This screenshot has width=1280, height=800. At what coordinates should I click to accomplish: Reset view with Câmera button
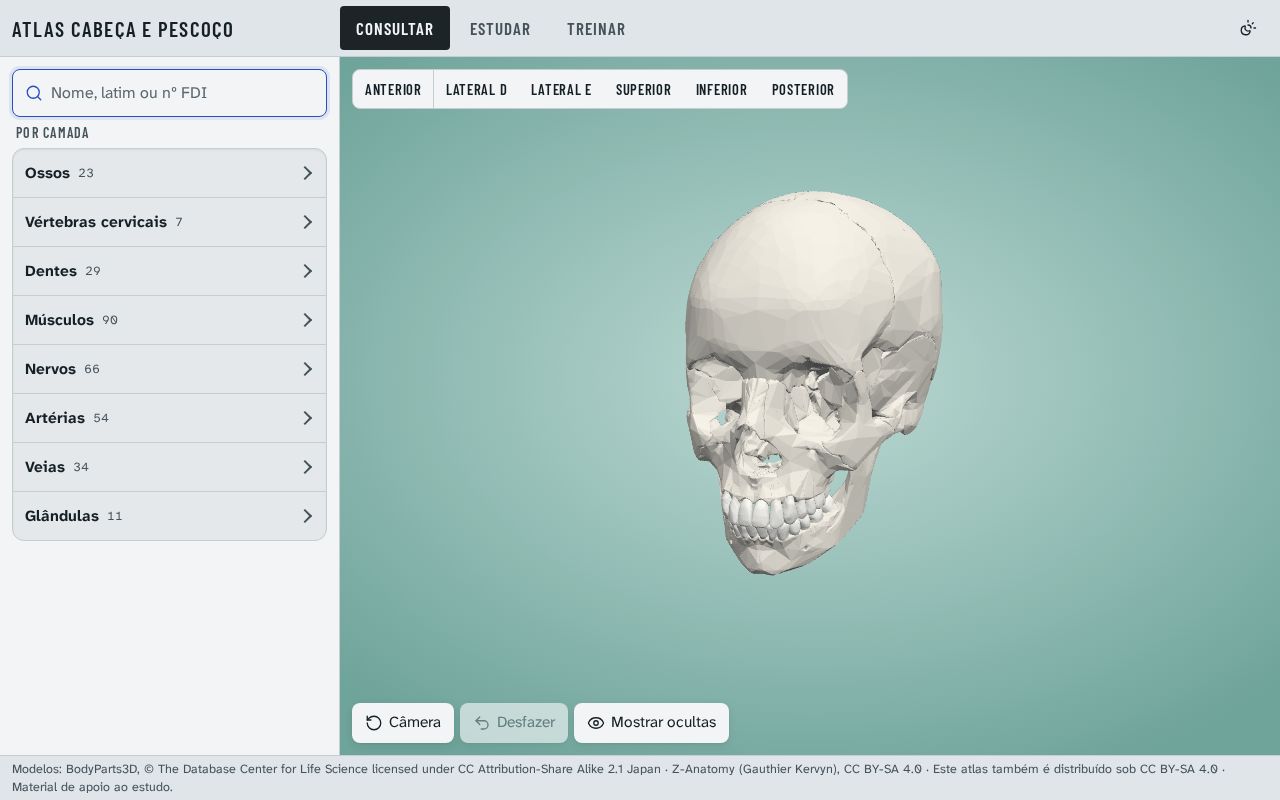403,723
